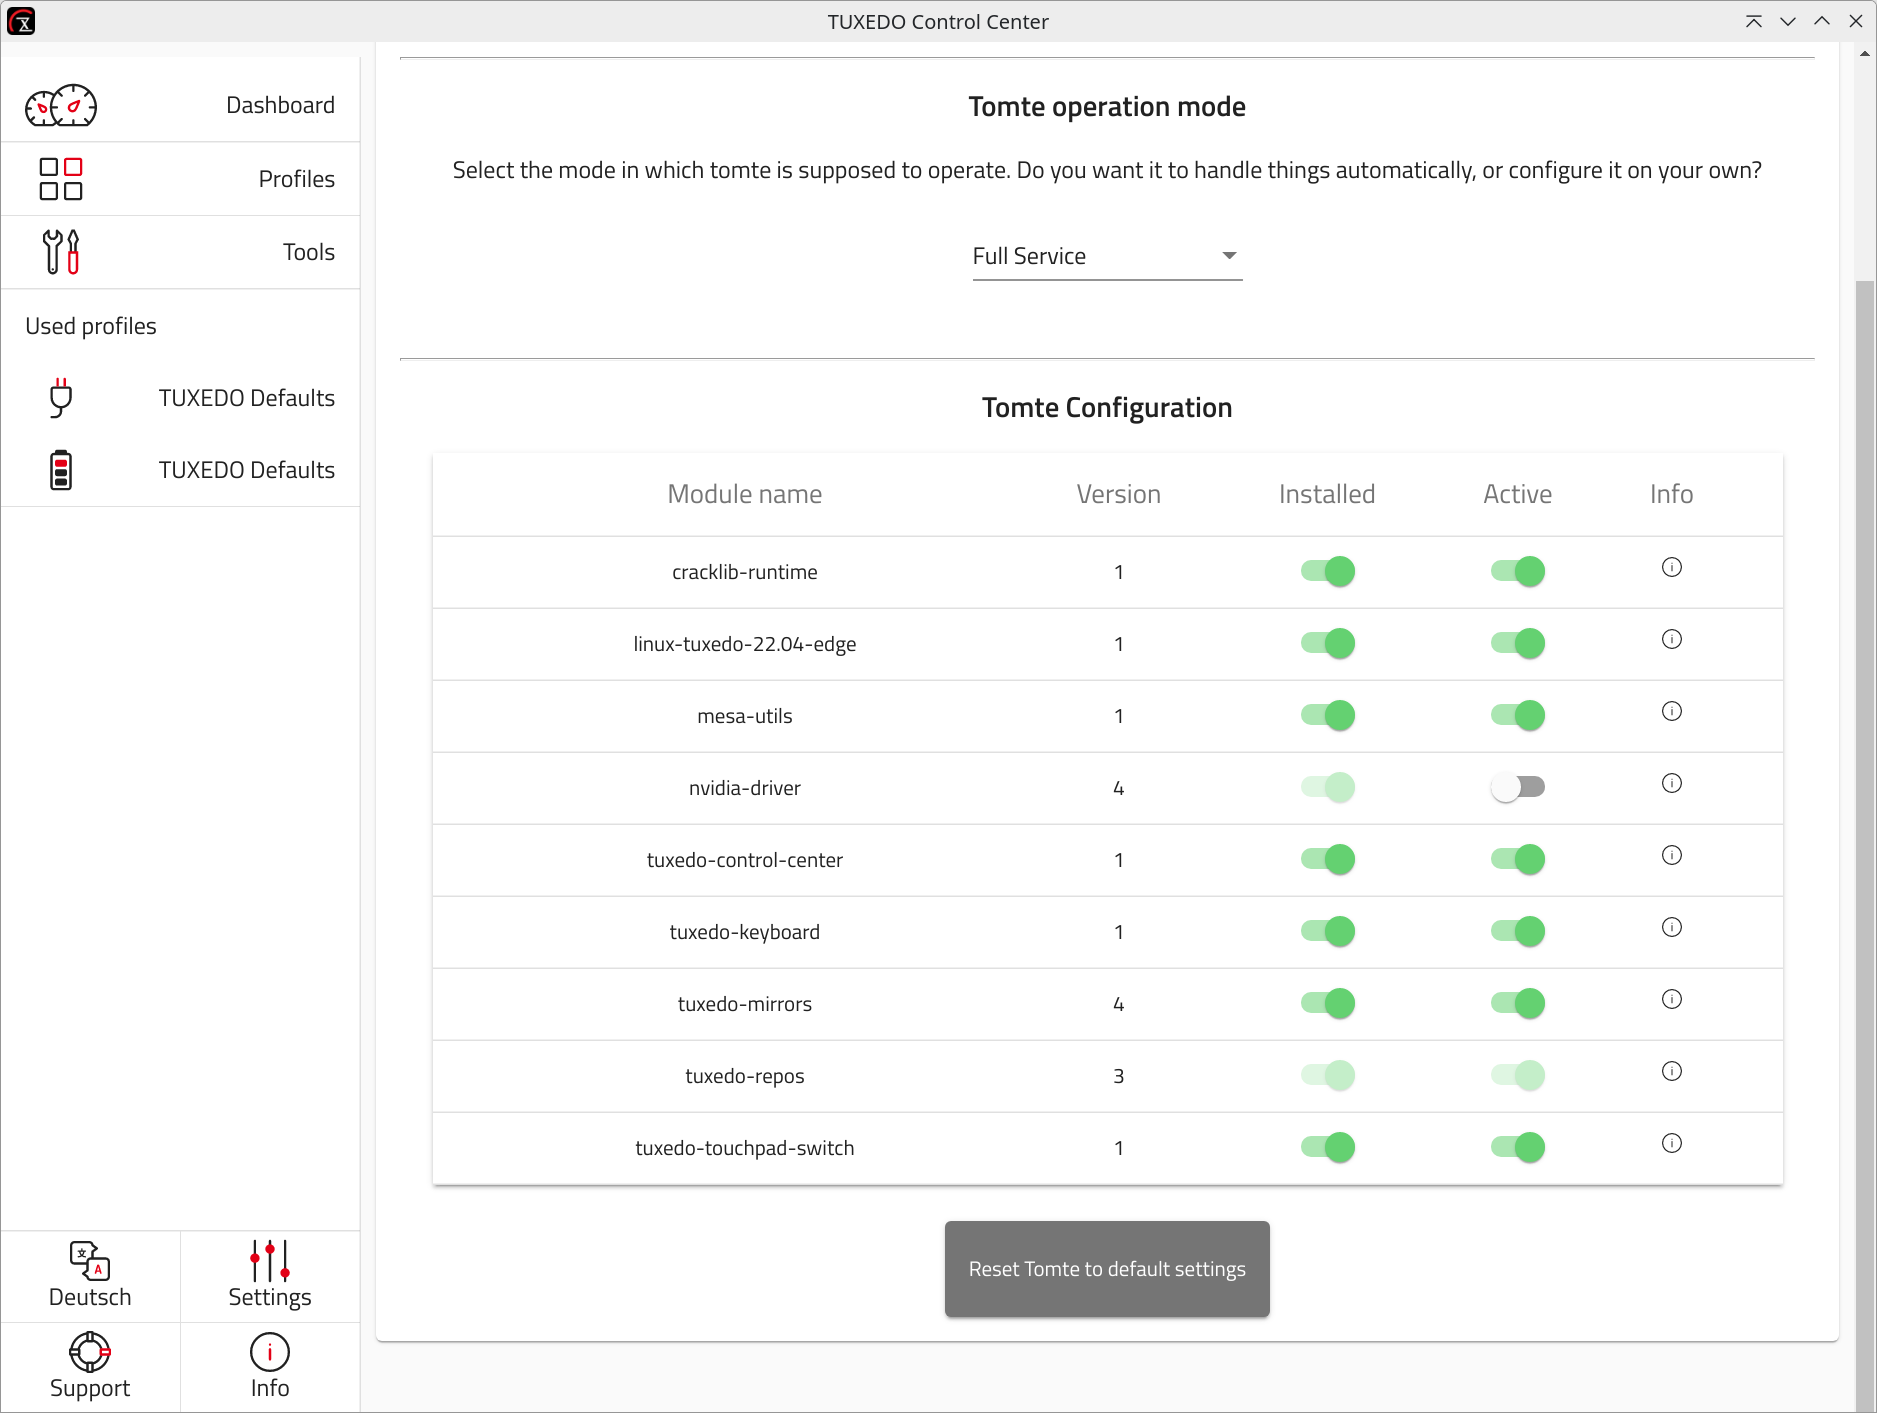
Task: Click the Module name column header
Action: coord(745,494)
